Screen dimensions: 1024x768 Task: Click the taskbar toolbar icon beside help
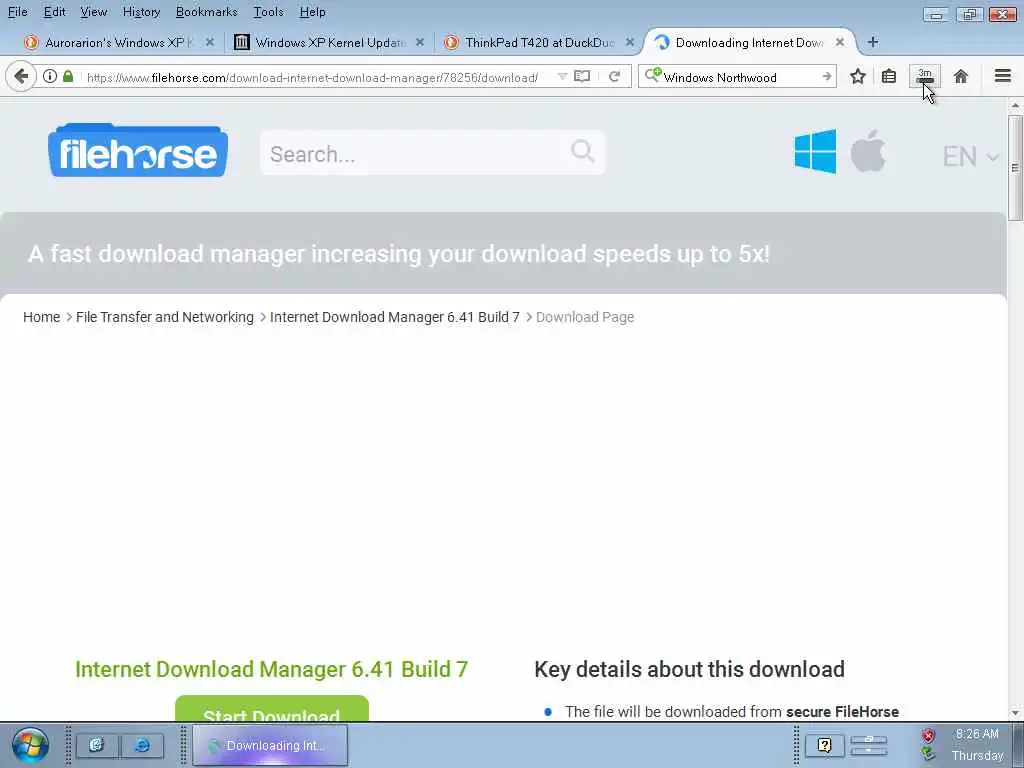869,745
